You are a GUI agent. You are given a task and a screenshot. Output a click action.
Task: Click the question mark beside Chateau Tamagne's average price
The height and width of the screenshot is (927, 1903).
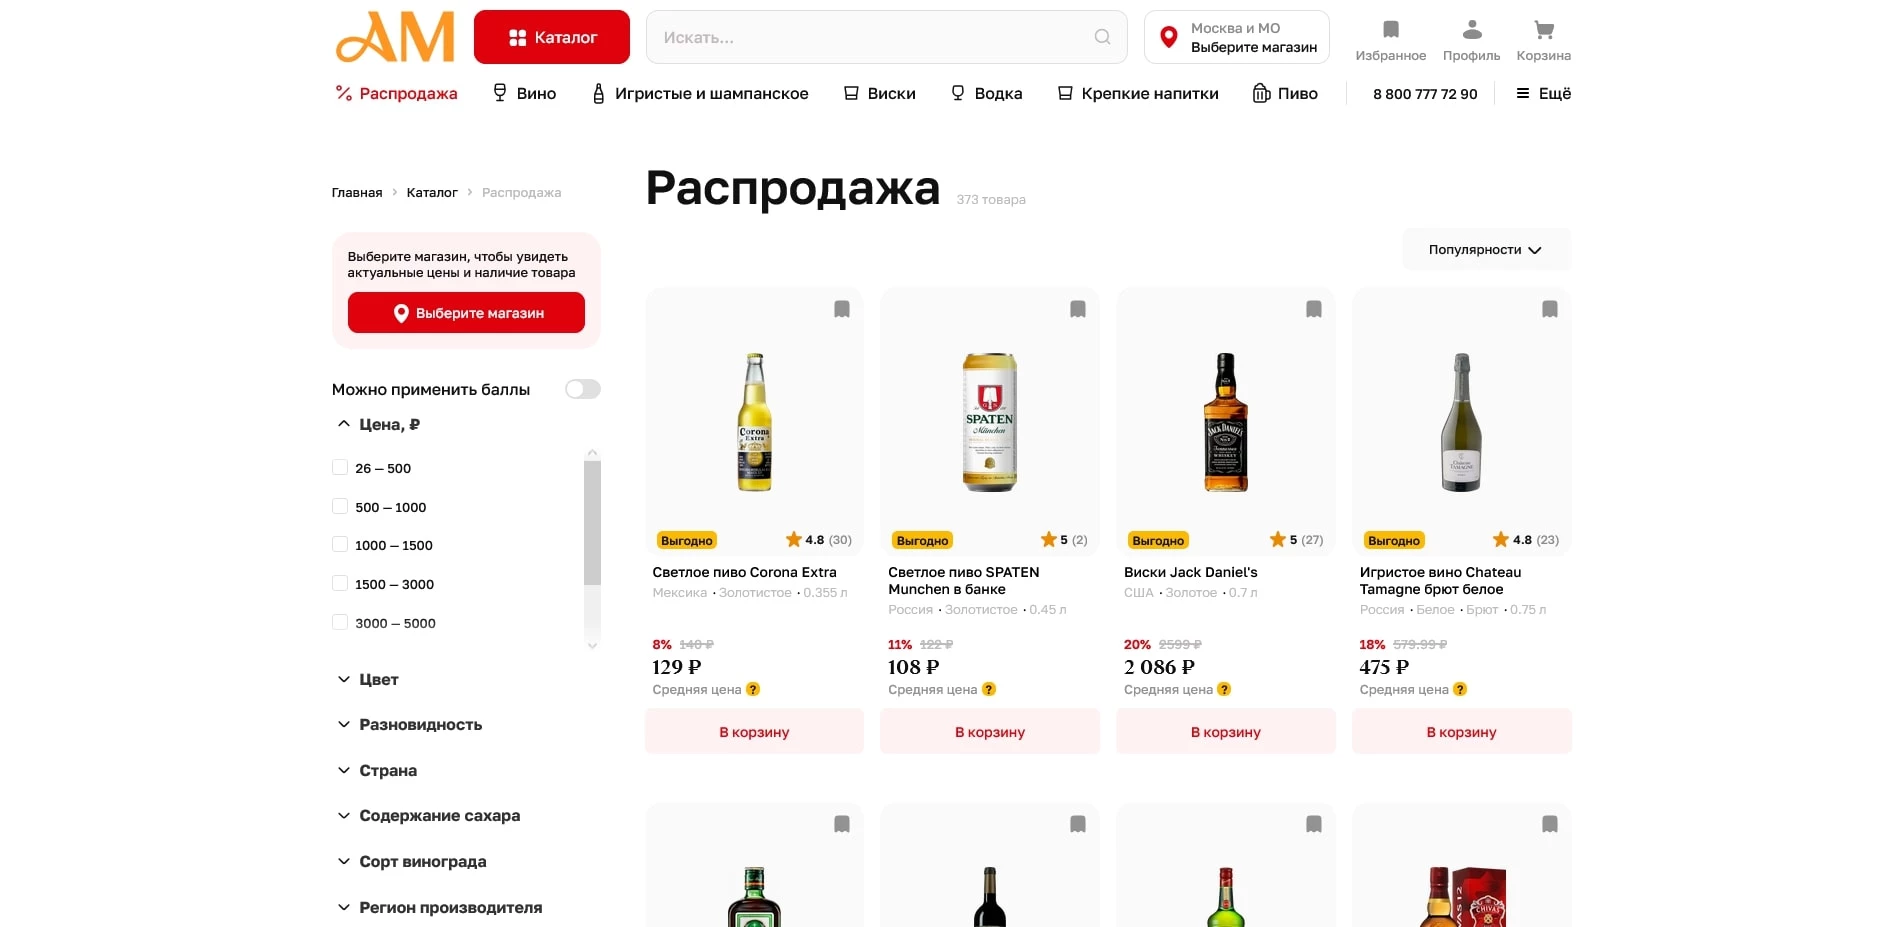[1460, 690]
